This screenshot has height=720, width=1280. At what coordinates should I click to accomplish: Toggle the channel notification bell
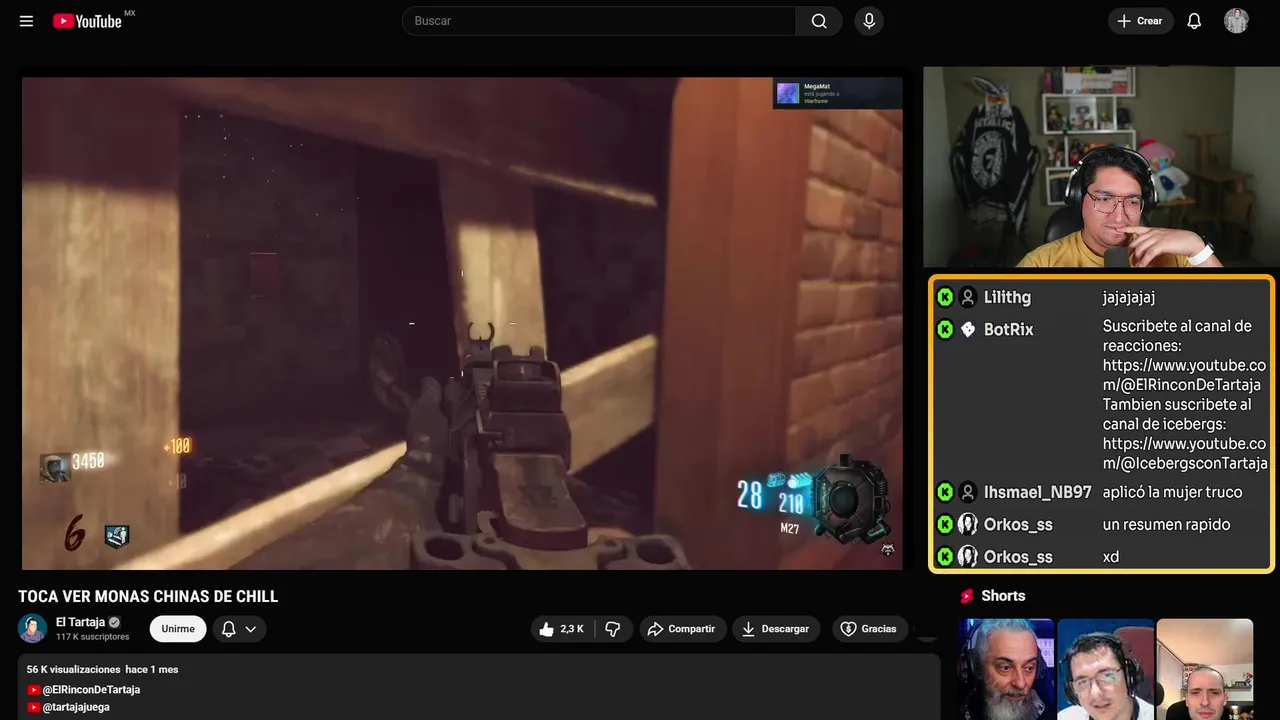point(228,629)
